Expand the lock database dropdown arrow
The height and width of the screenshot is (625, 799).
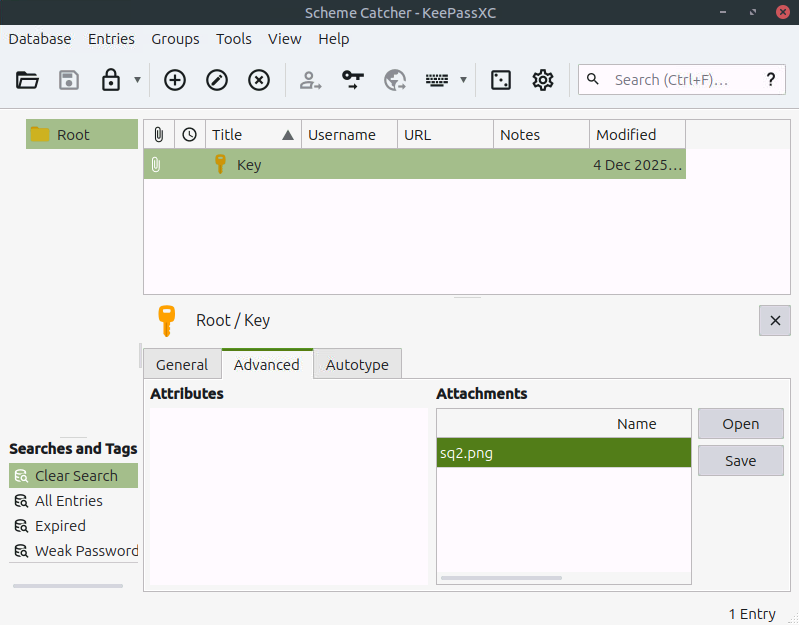(137, 80)
